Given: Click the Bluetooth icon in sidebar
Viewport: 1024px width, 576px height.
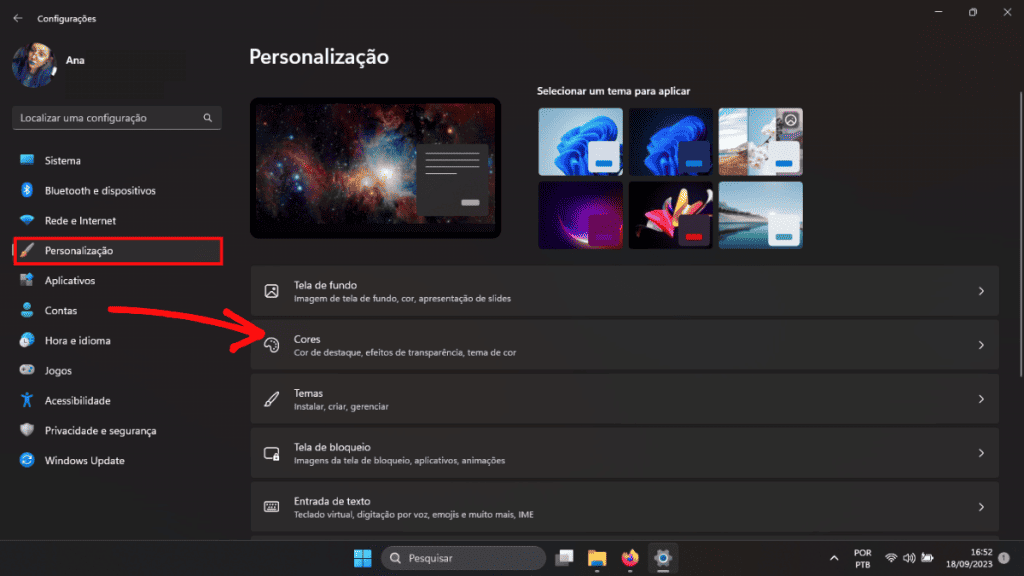Looking at the screenshot, I should pyautogui.click(x=27, y=190).
